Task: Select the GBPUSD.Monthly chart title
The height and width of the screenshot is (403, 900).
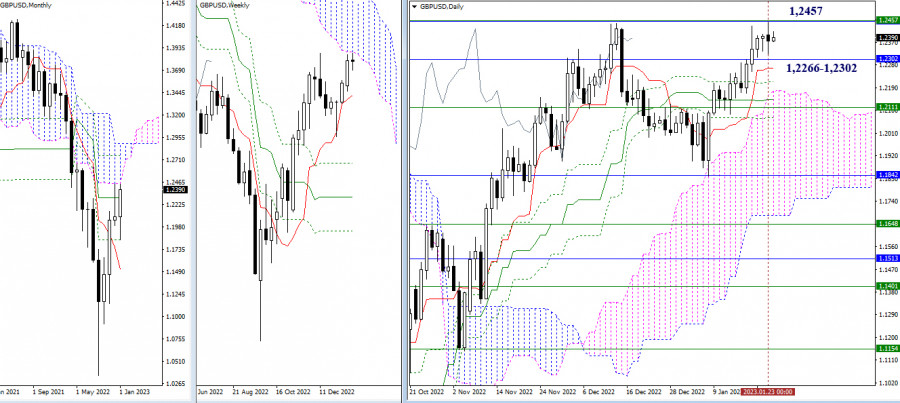Action: (25, 5)
